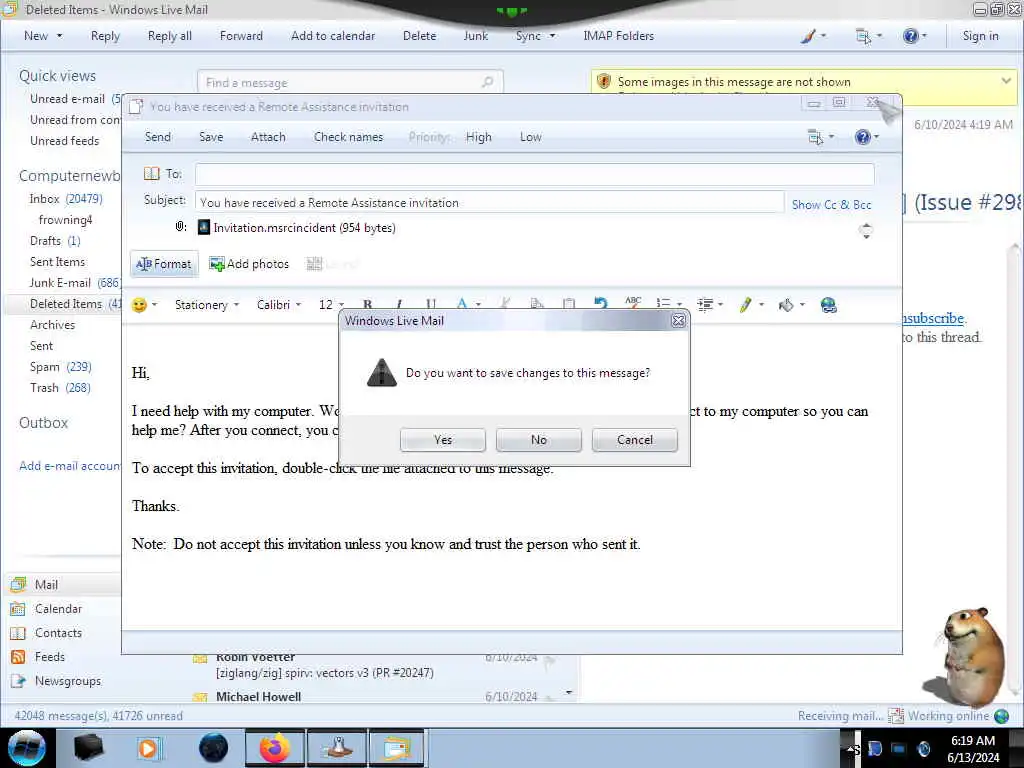The image size is (1024, 768).
Task: Click Add photos in compose window
Action: coord(249,264)
